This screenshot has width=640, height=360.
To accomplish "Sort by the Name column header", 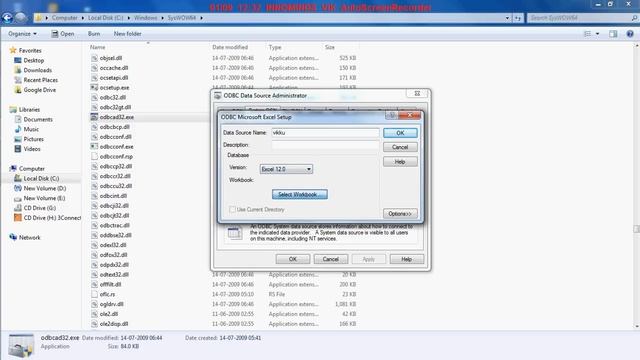I will pos(98,47).
